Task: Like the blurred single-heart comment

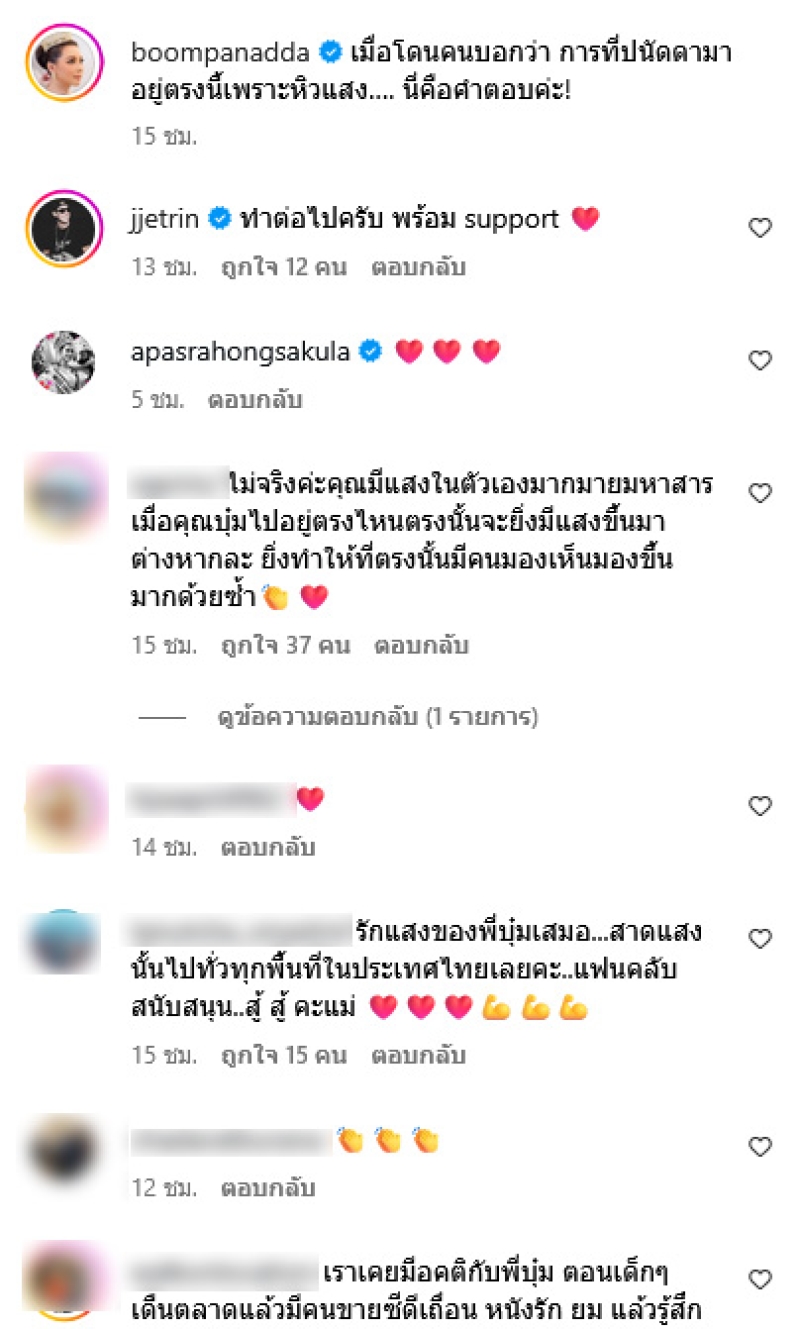Action: 760,806
